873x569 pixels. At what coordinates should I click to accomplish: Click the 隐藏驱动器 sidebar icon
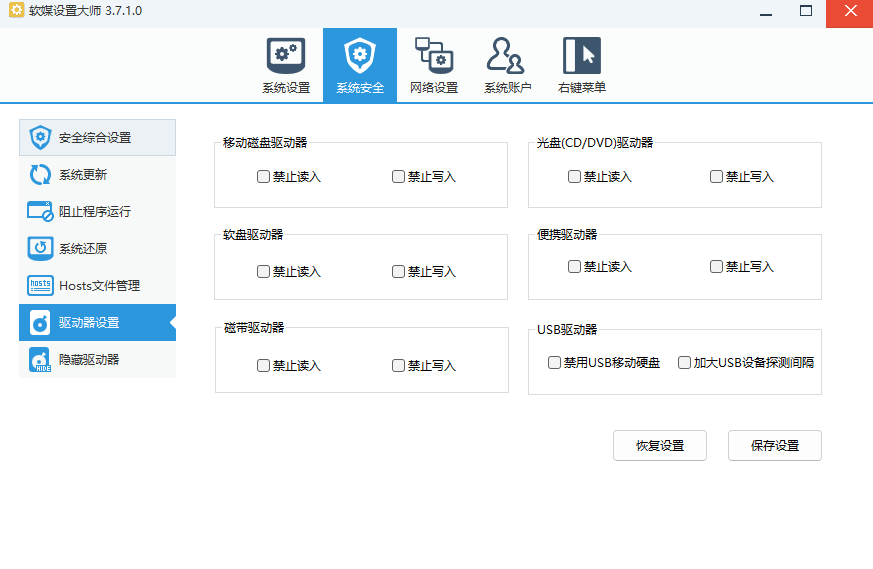(40, 360)
